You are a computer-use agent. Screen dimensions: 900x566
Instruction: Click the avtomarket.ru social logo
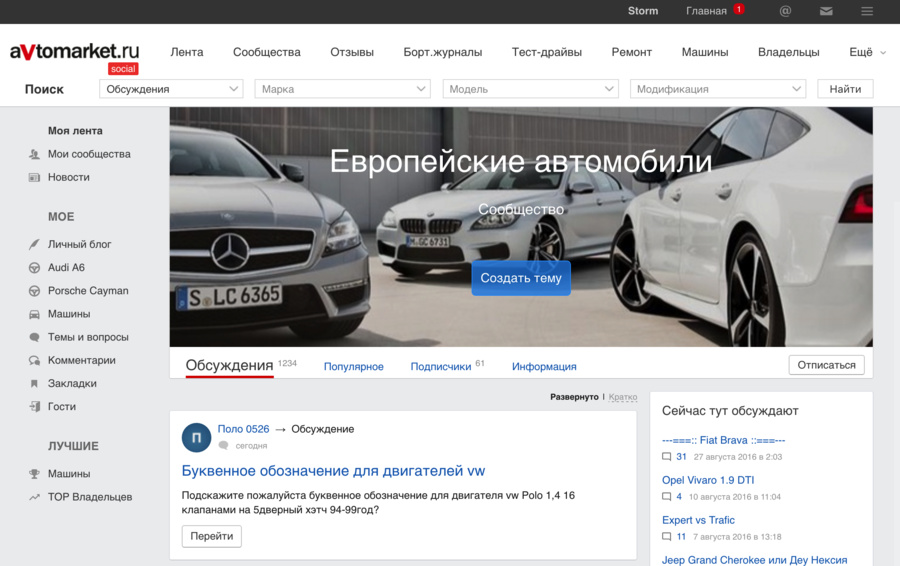(x=75, y=58)
